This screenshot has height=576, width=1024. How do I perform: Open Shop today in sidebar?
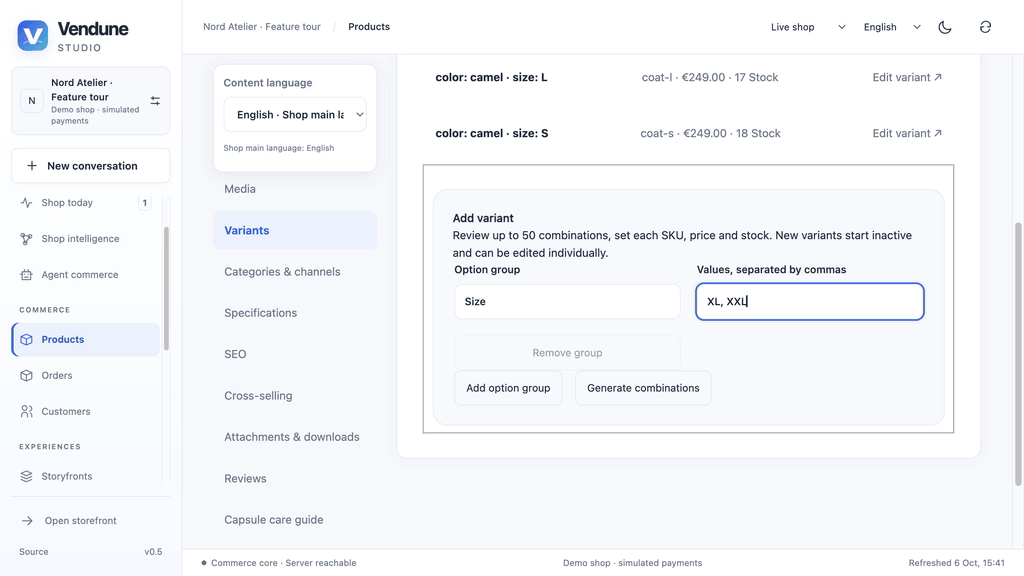(x=86, y=202)
